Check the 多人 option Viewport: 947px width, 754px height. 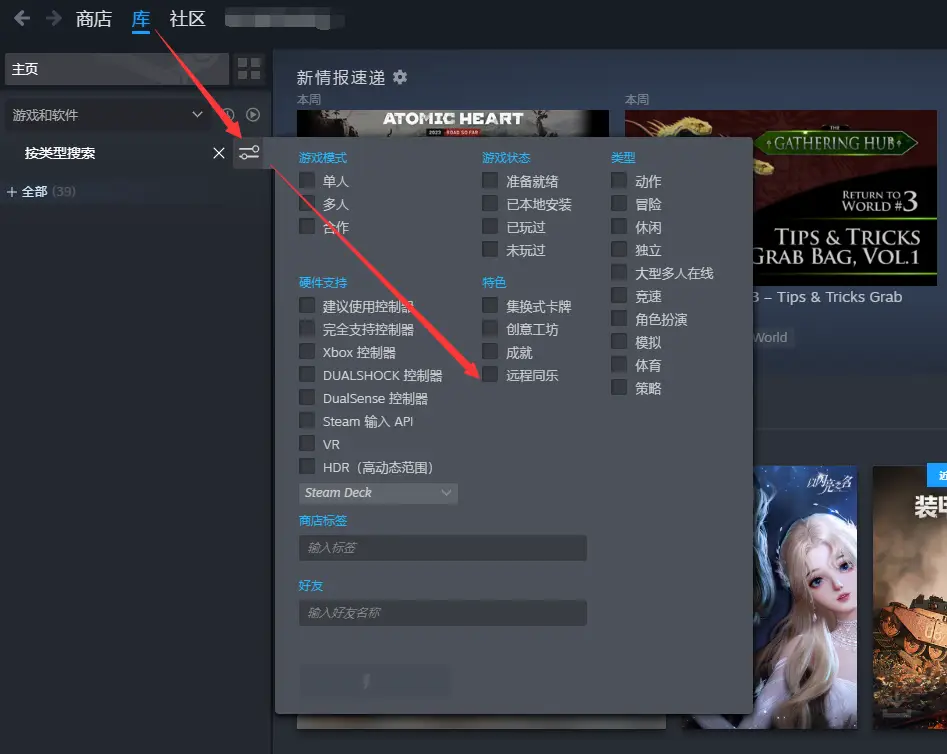tap(307, 203)
